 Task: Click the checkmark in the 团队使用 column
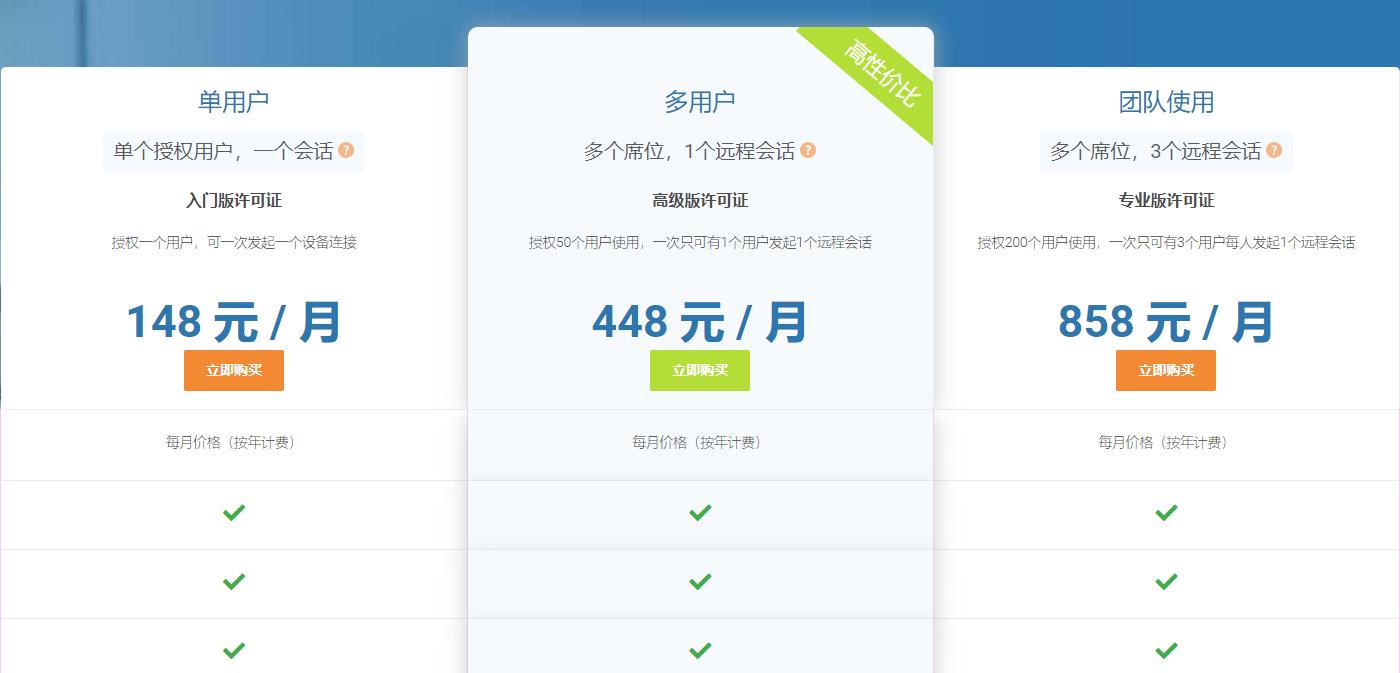click(x=1165, y=512)
